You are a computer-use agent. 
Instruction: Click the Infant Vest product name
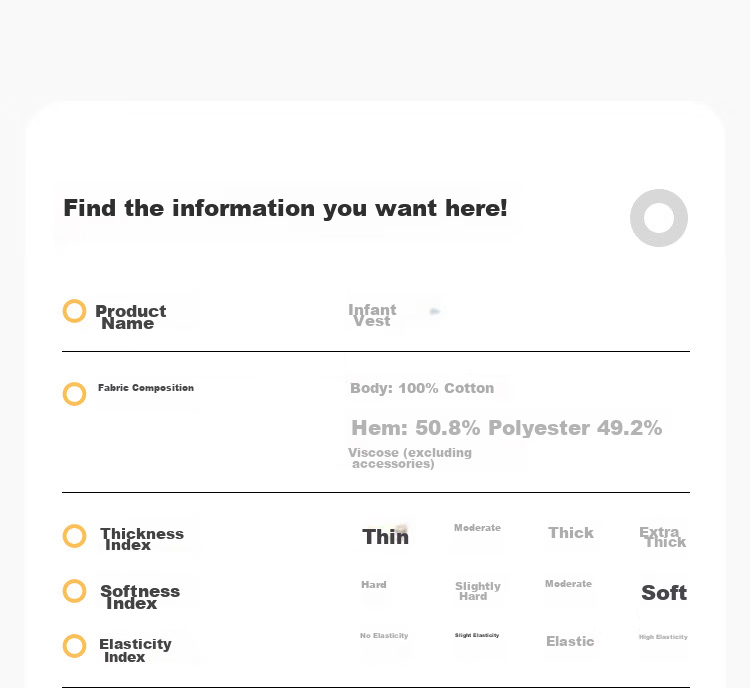point(372,315)
